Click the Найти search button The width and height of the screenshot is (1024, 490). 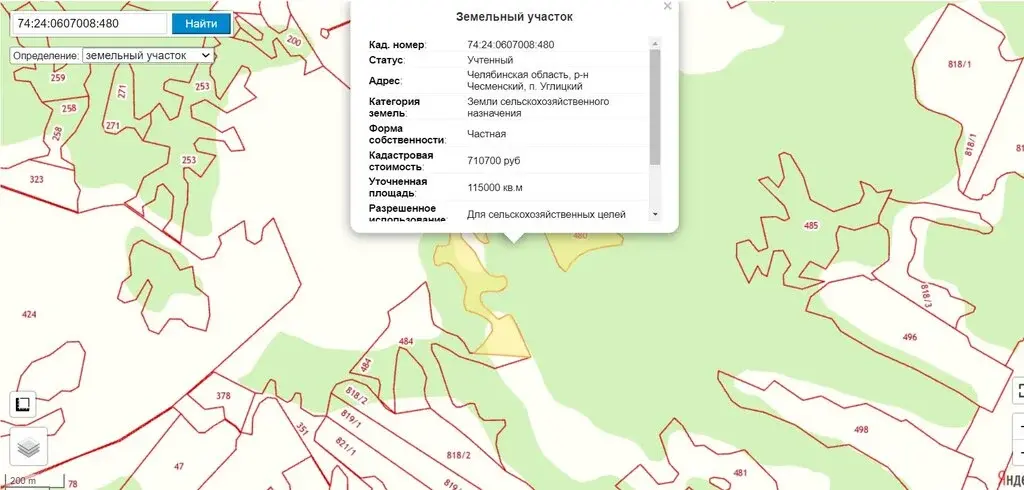pyautogui.click(x=202, y=24)
